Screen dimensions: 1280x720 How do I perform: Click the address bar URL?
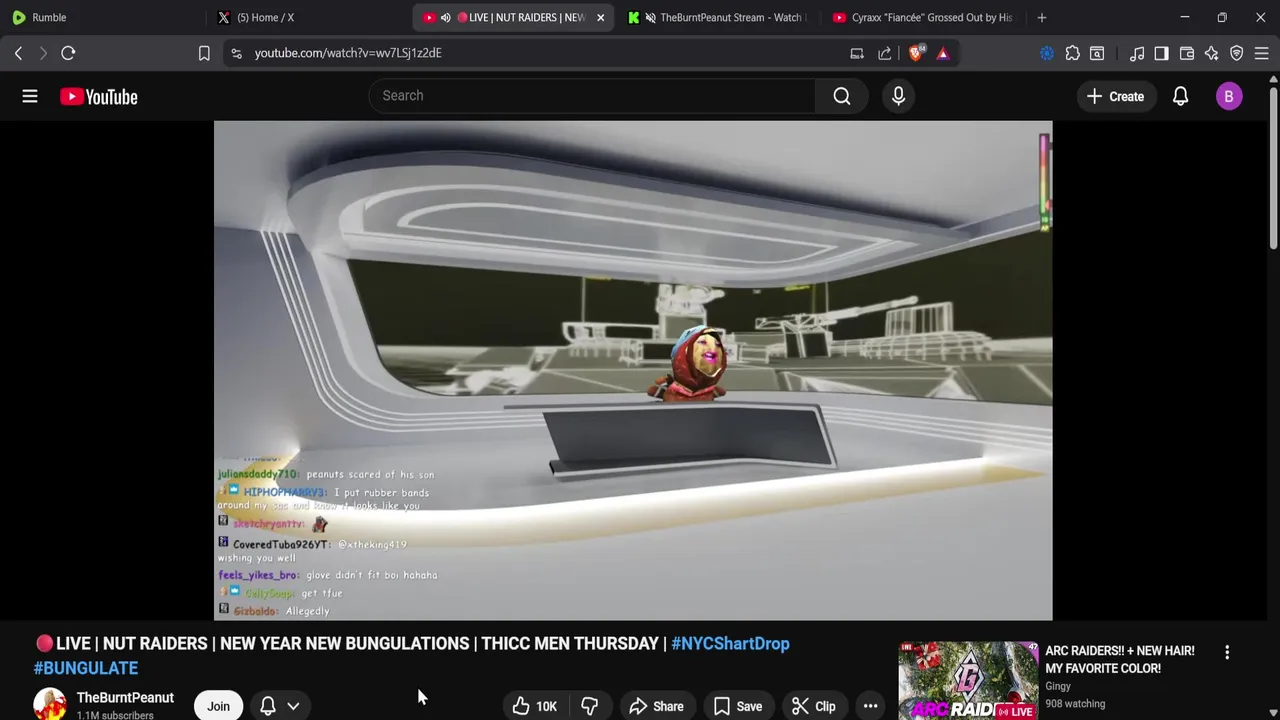(x=348, y=53)
